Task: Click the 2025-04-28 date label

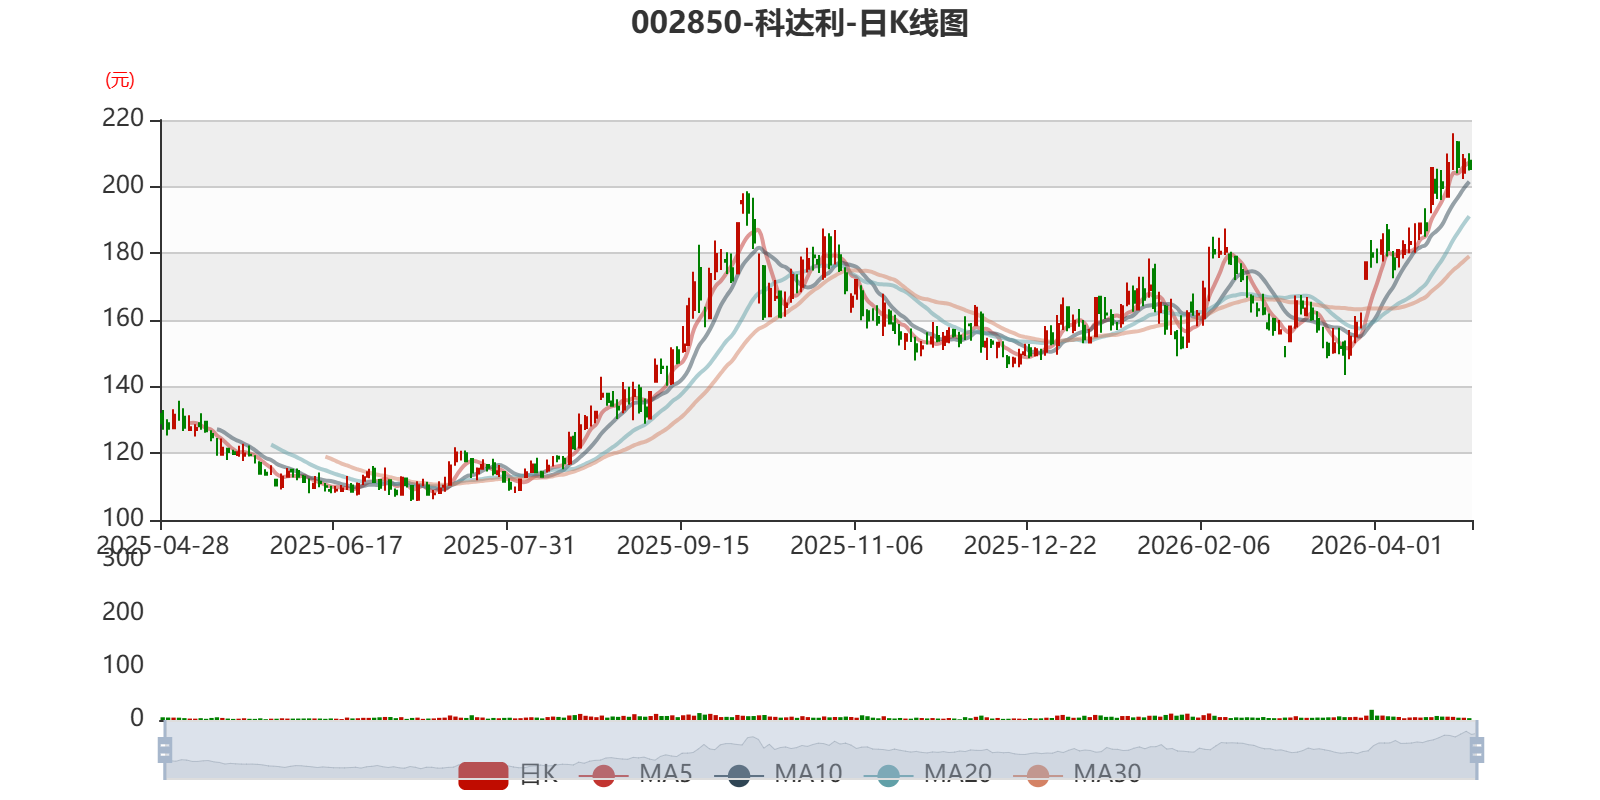Action: 162,546
